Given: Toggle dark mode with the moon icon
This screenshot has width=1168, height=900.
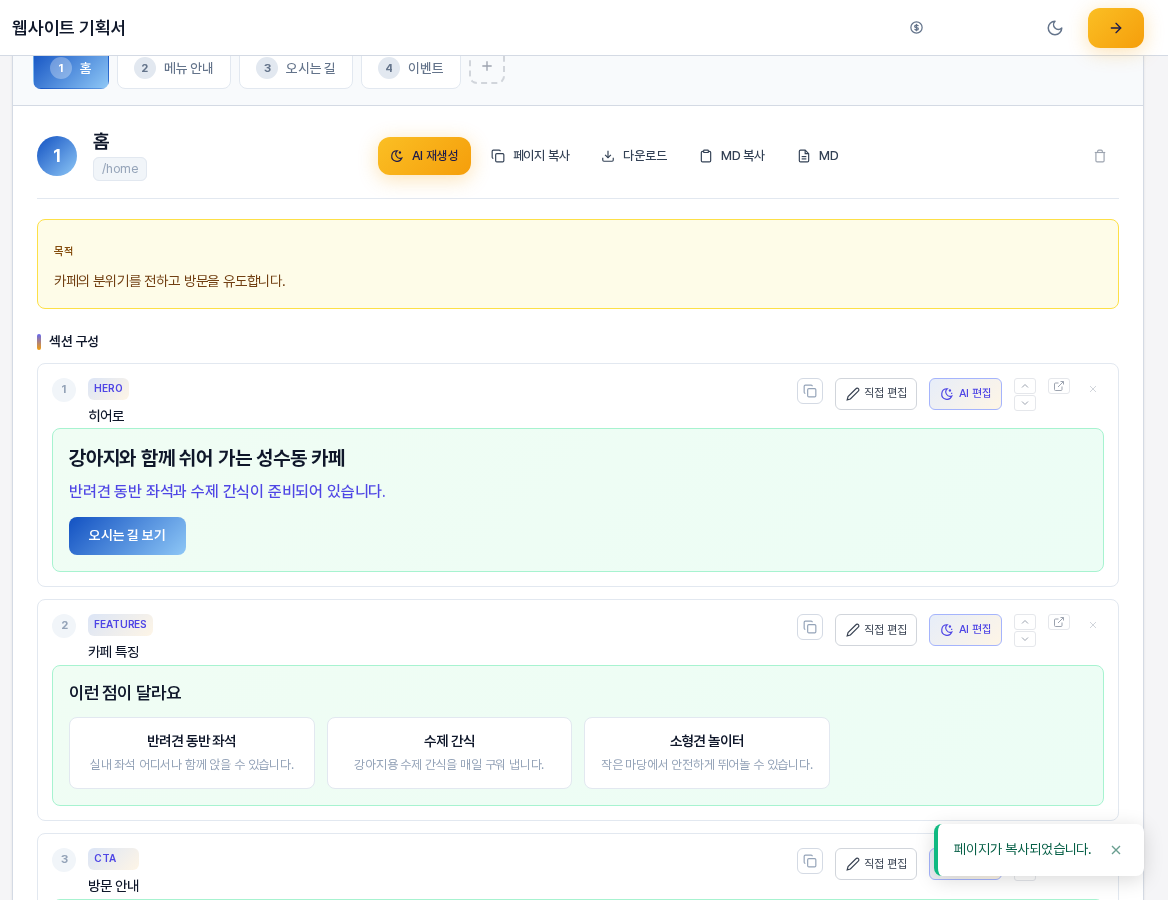Looking at the screenshot, I should pos(1055,28).
